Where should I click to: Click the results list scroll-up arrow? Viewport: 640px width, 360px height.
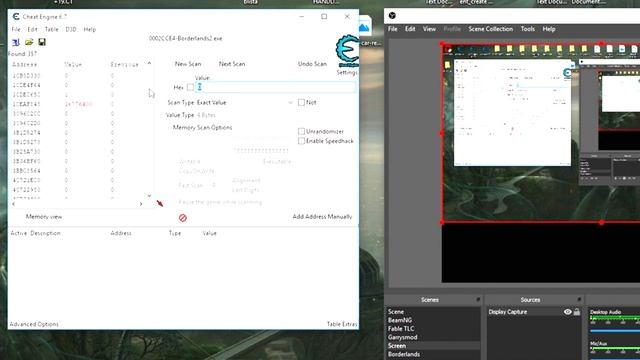click(x=149, y=63)
